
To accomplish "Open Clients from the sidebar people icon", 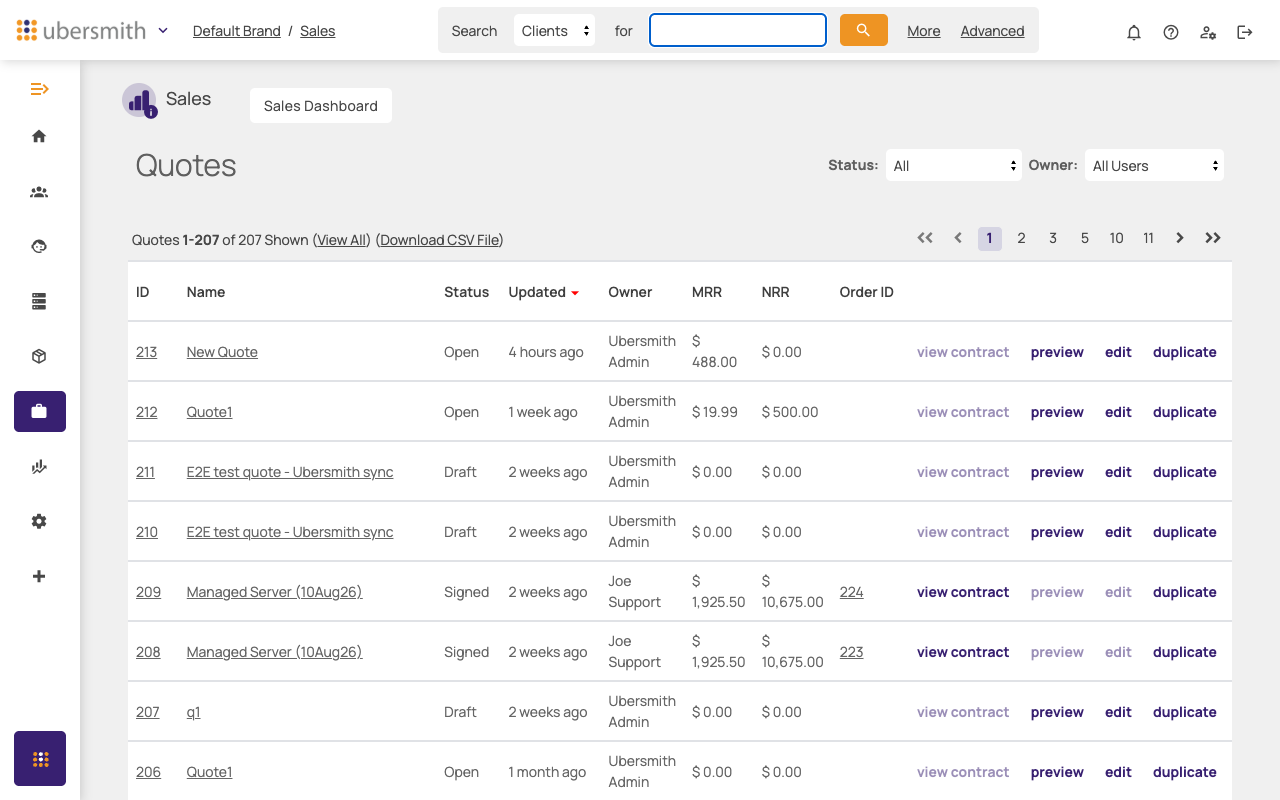I will (x=39, y=192).
